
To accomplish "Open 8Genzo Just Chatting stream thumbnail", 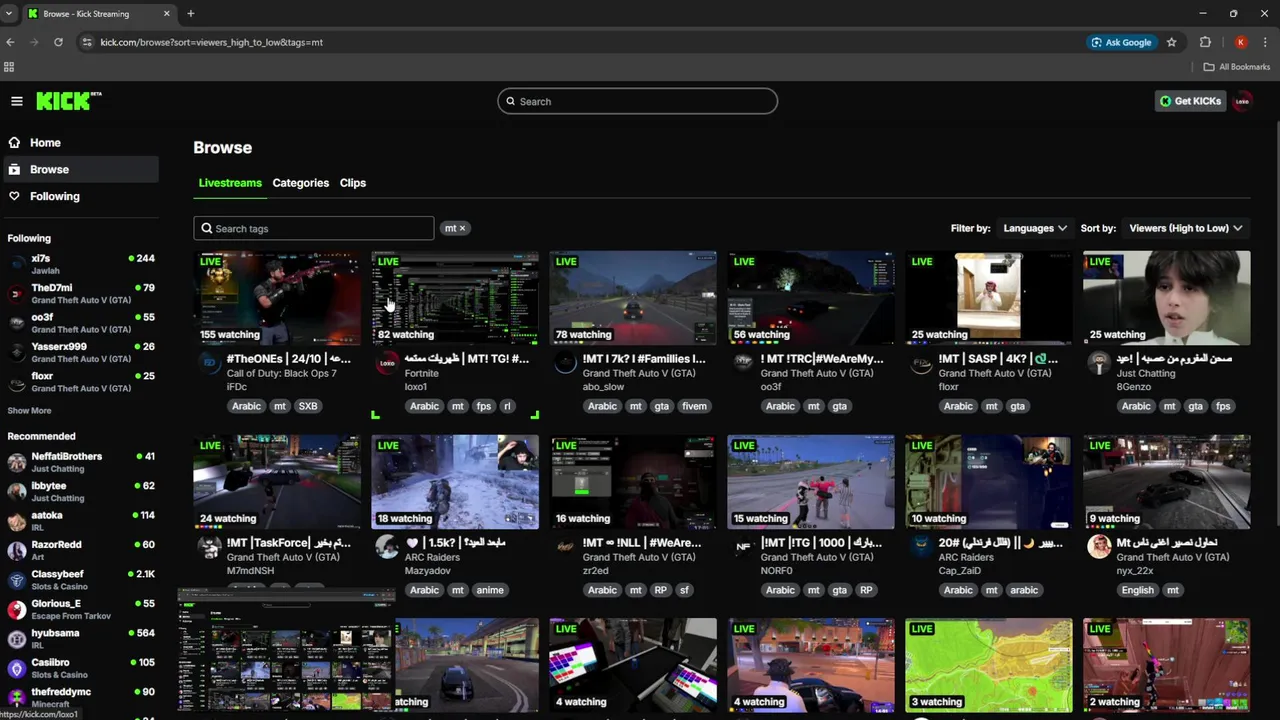I will click(1167, 298).
